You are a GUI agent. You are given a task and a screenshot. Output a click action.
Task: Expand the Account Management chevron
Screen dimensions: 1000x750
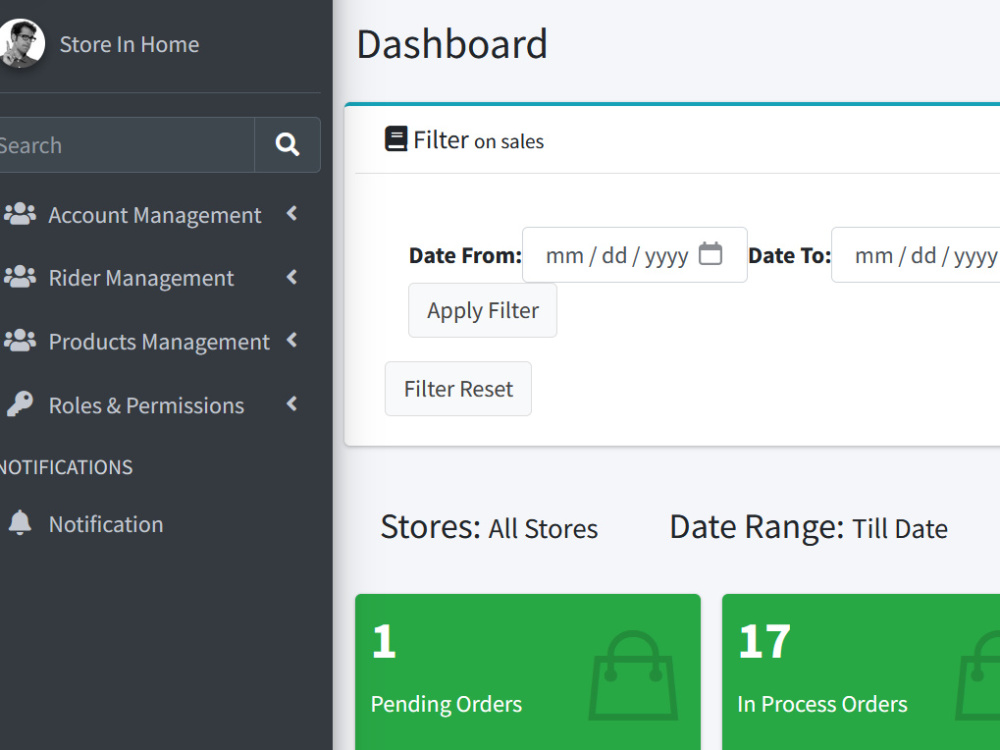click(x=292, y=214)
